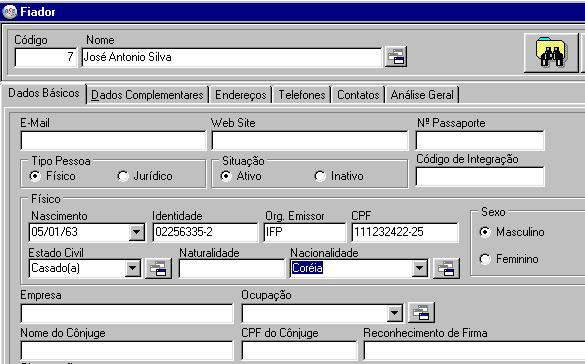585x364 pixels.
Task: Click the Empresa input field
Action: (x=127, y=313)
